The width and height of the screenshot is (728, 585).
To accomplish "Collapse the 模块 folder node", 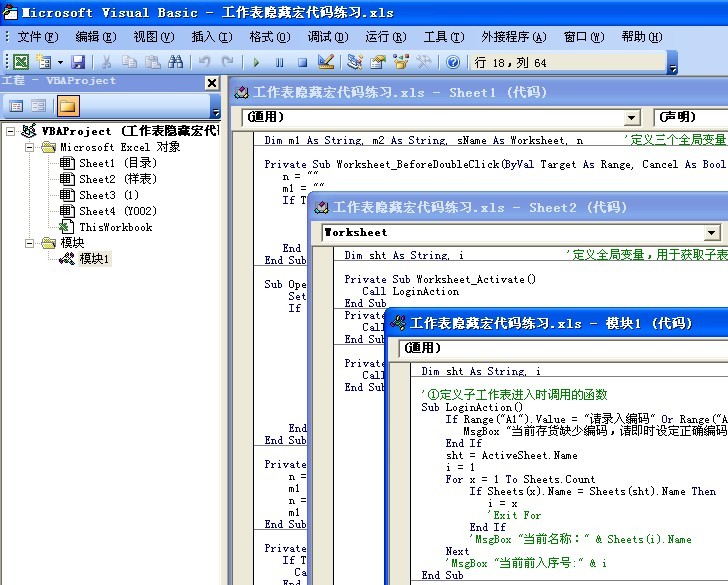I will [29, 243].
